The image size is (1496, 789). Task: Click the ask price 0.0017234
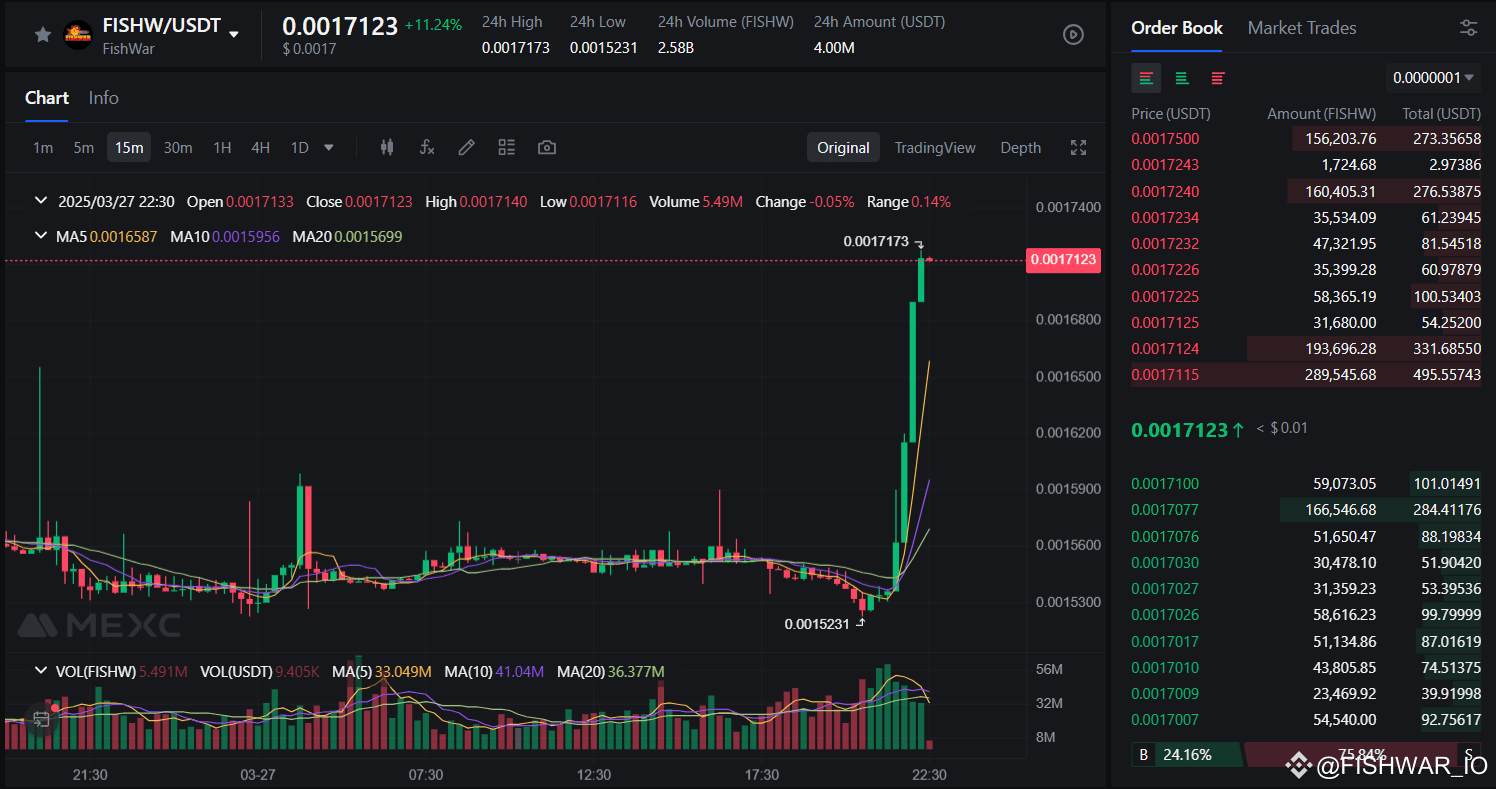1165,217
